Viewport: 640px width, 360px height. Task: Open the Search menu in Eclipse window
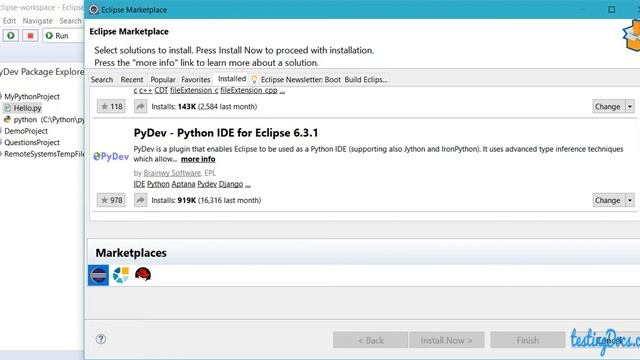coord(70,20)
